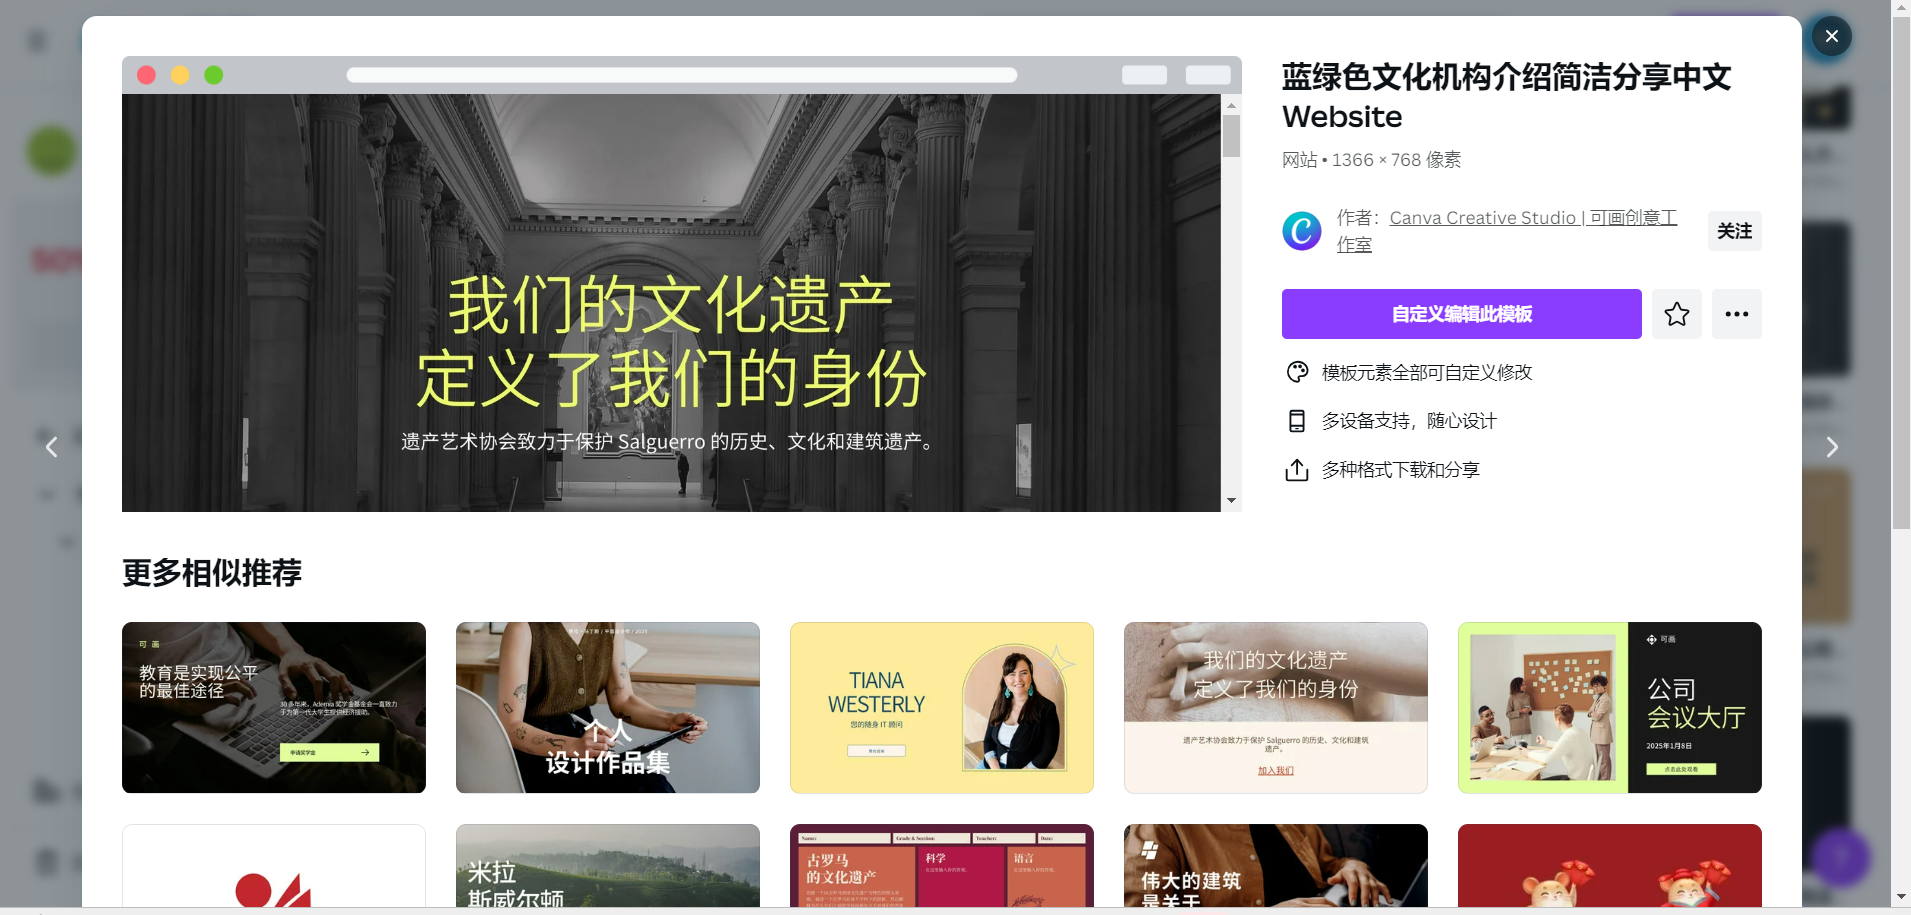Image resolution: width=1911 pixels, height=915 pixels.
Task: Click the preview scrollbar up arrow
Action: [x=1231, y=105]
